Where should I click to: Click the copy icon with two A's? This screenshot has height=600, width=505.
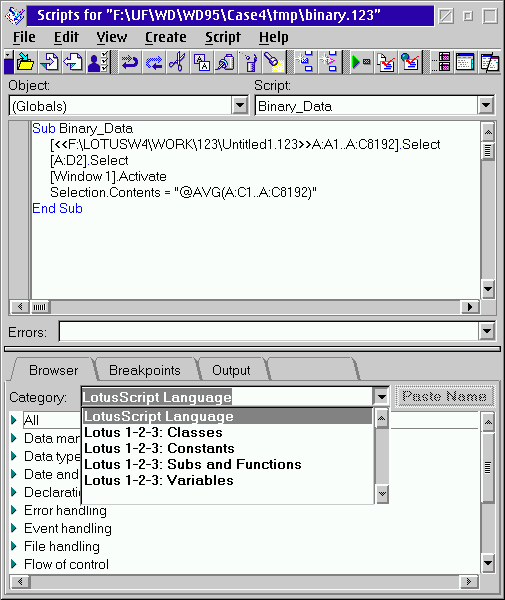[x=202, y=62]
